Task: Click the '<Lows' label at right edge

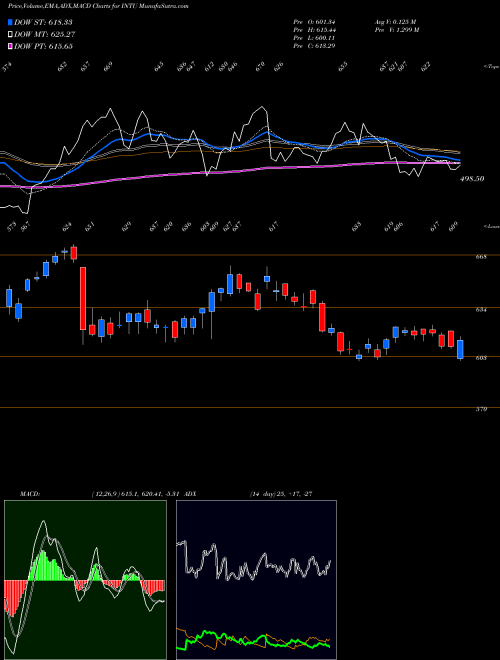Action: (x=491, y=227)
